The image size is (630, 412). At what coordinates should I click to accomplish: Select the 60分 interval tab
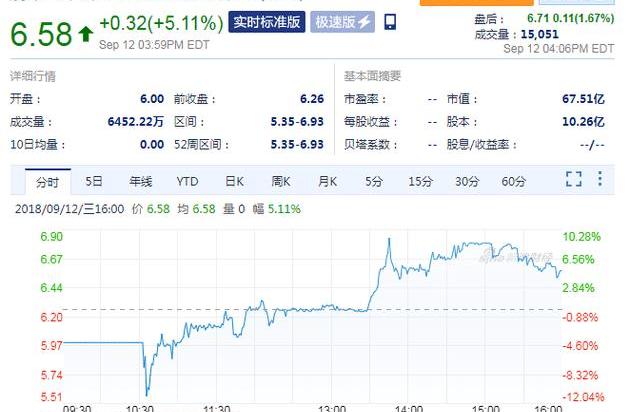[513, 181]
